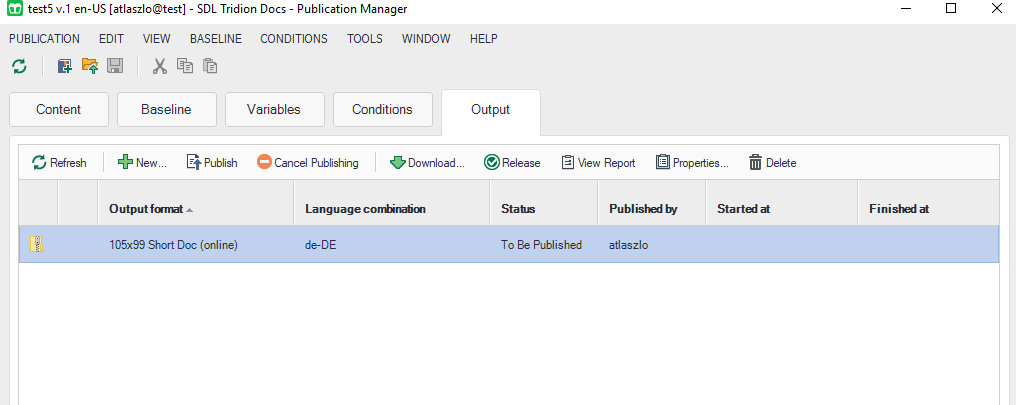Select the zip file icon in the output row
This screenshot has height=405, width=1016.
click(x=37, y=244)
